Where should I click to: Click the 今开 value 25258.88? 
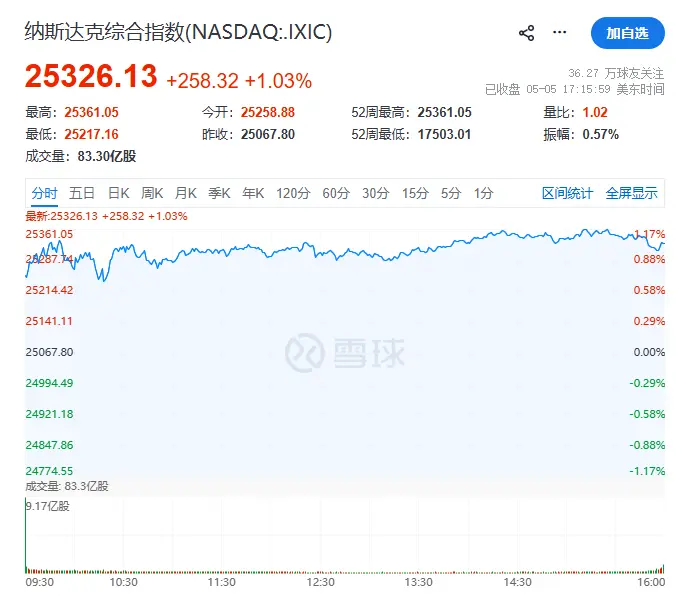click(268, 112)
